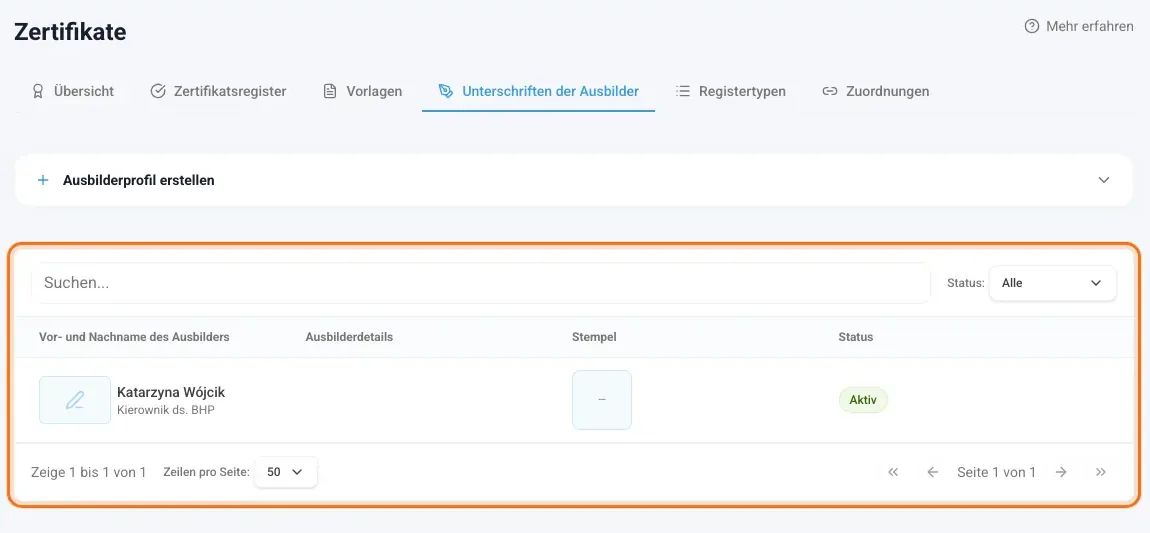This screenshot has height=533, width=1150.
Task: Click Vor- und Nachname des Ausbilders header
Action: (134, 337)
